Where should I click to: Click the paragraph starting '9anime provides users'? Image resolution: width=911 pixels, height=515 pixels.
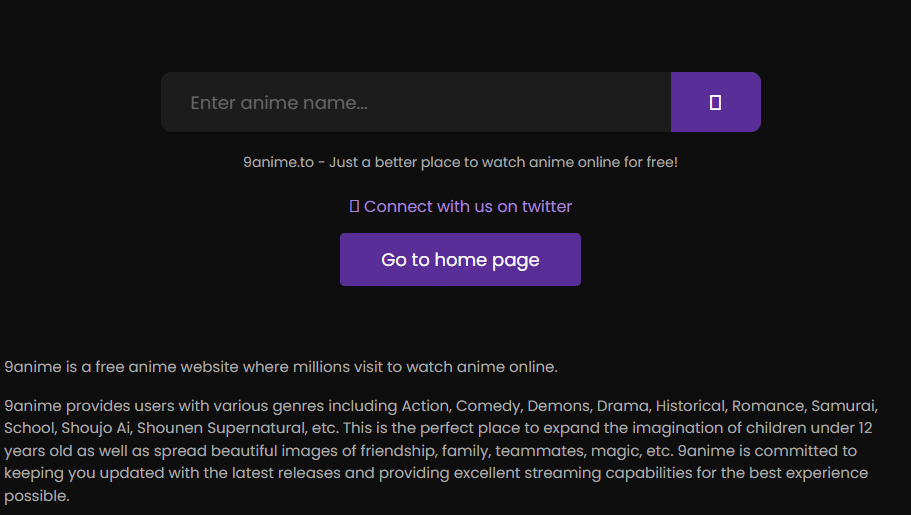pyautogui.click(x=440, y=450)
